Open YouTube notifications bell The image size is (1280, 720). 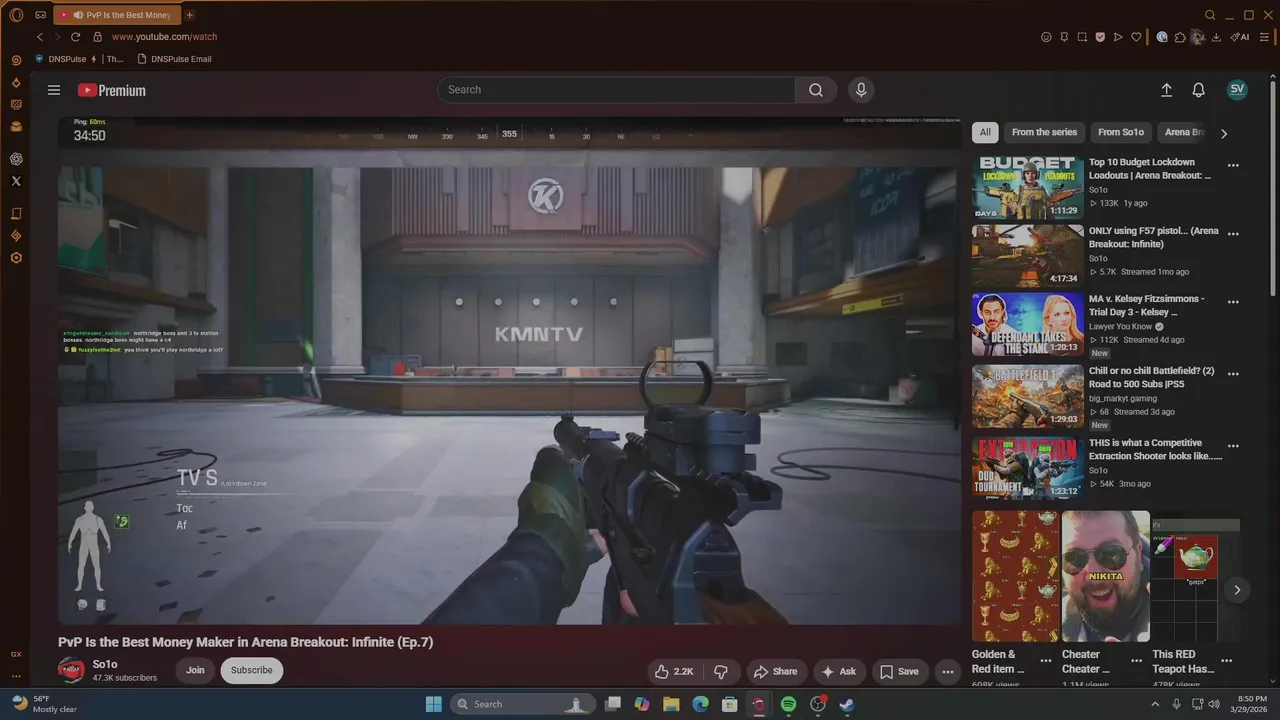pyautogui.click(x=1198, y=90)
